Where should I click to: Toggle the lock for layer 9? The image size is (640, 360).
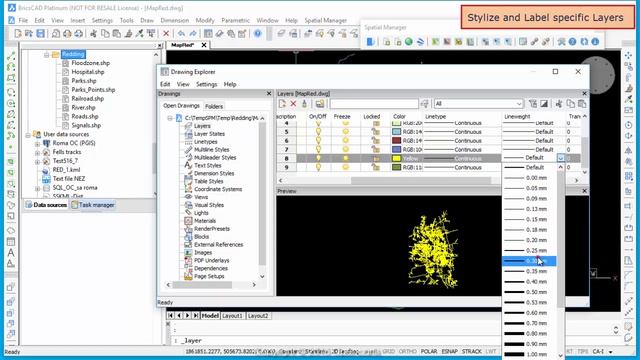[x=376, y=167]
